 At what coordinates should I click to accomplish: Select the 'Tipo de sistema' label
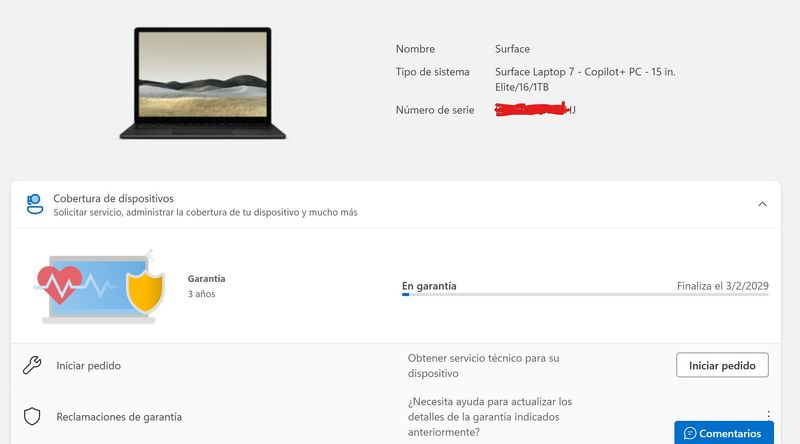pyautogui.click(x=432, y=72)
